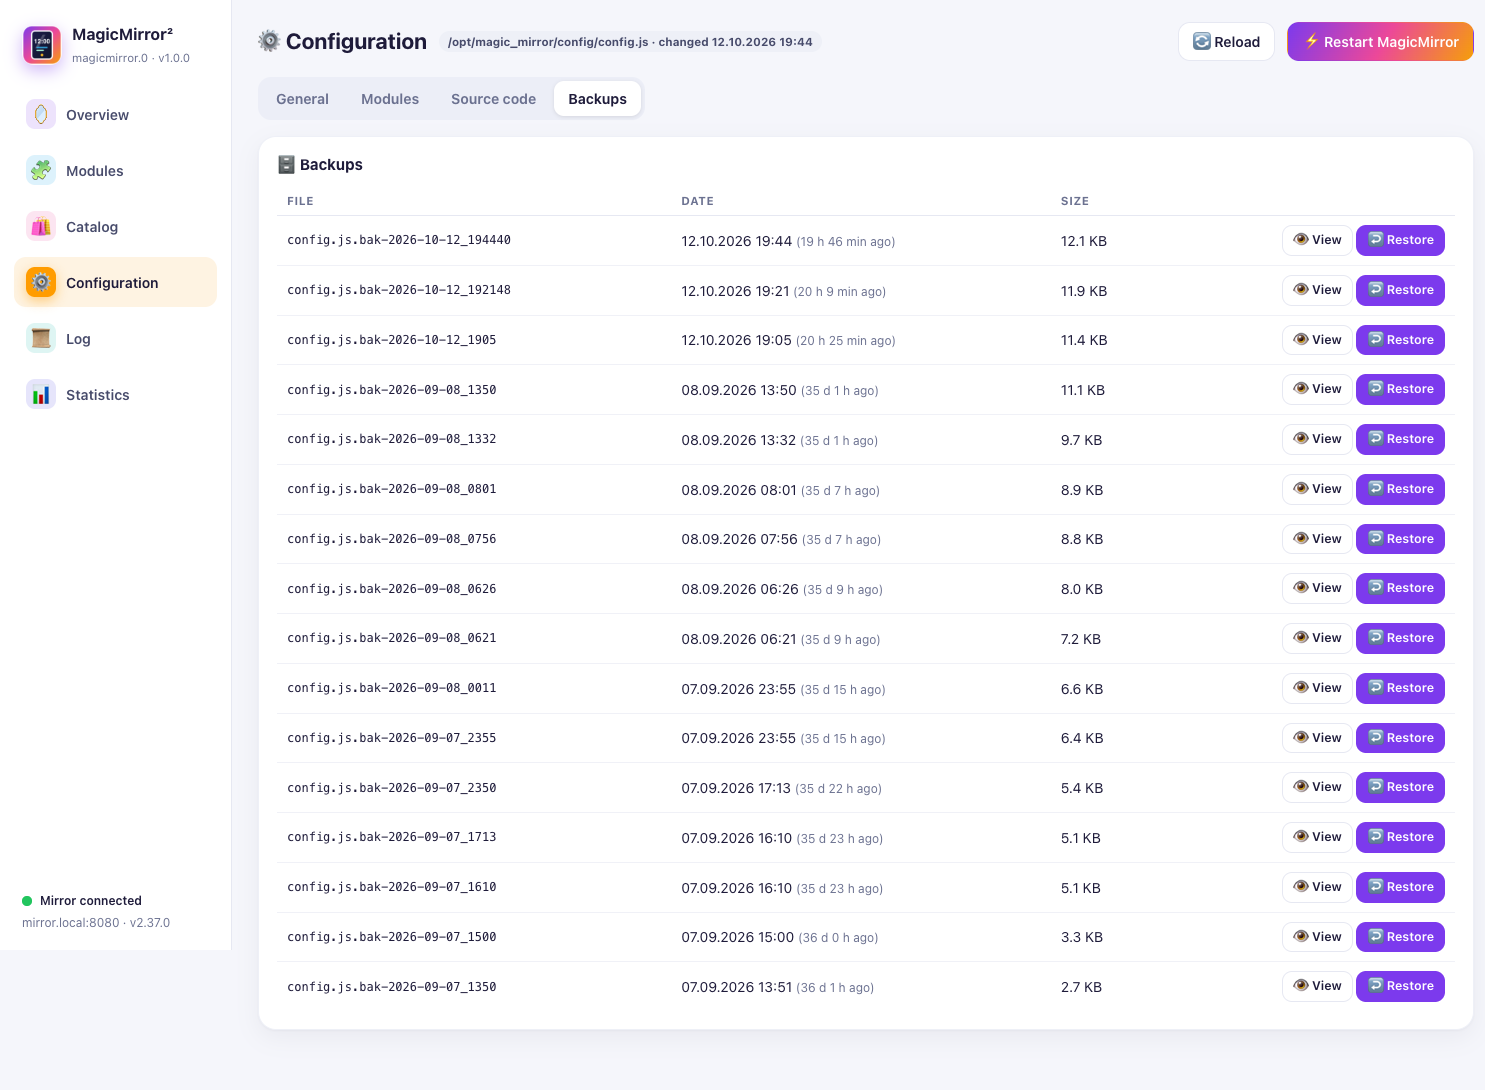Click restore arrow icon for config.js.bak-2026-09-07_2355
This screenshot has width=1485, height=1090.
point(1376,738)
